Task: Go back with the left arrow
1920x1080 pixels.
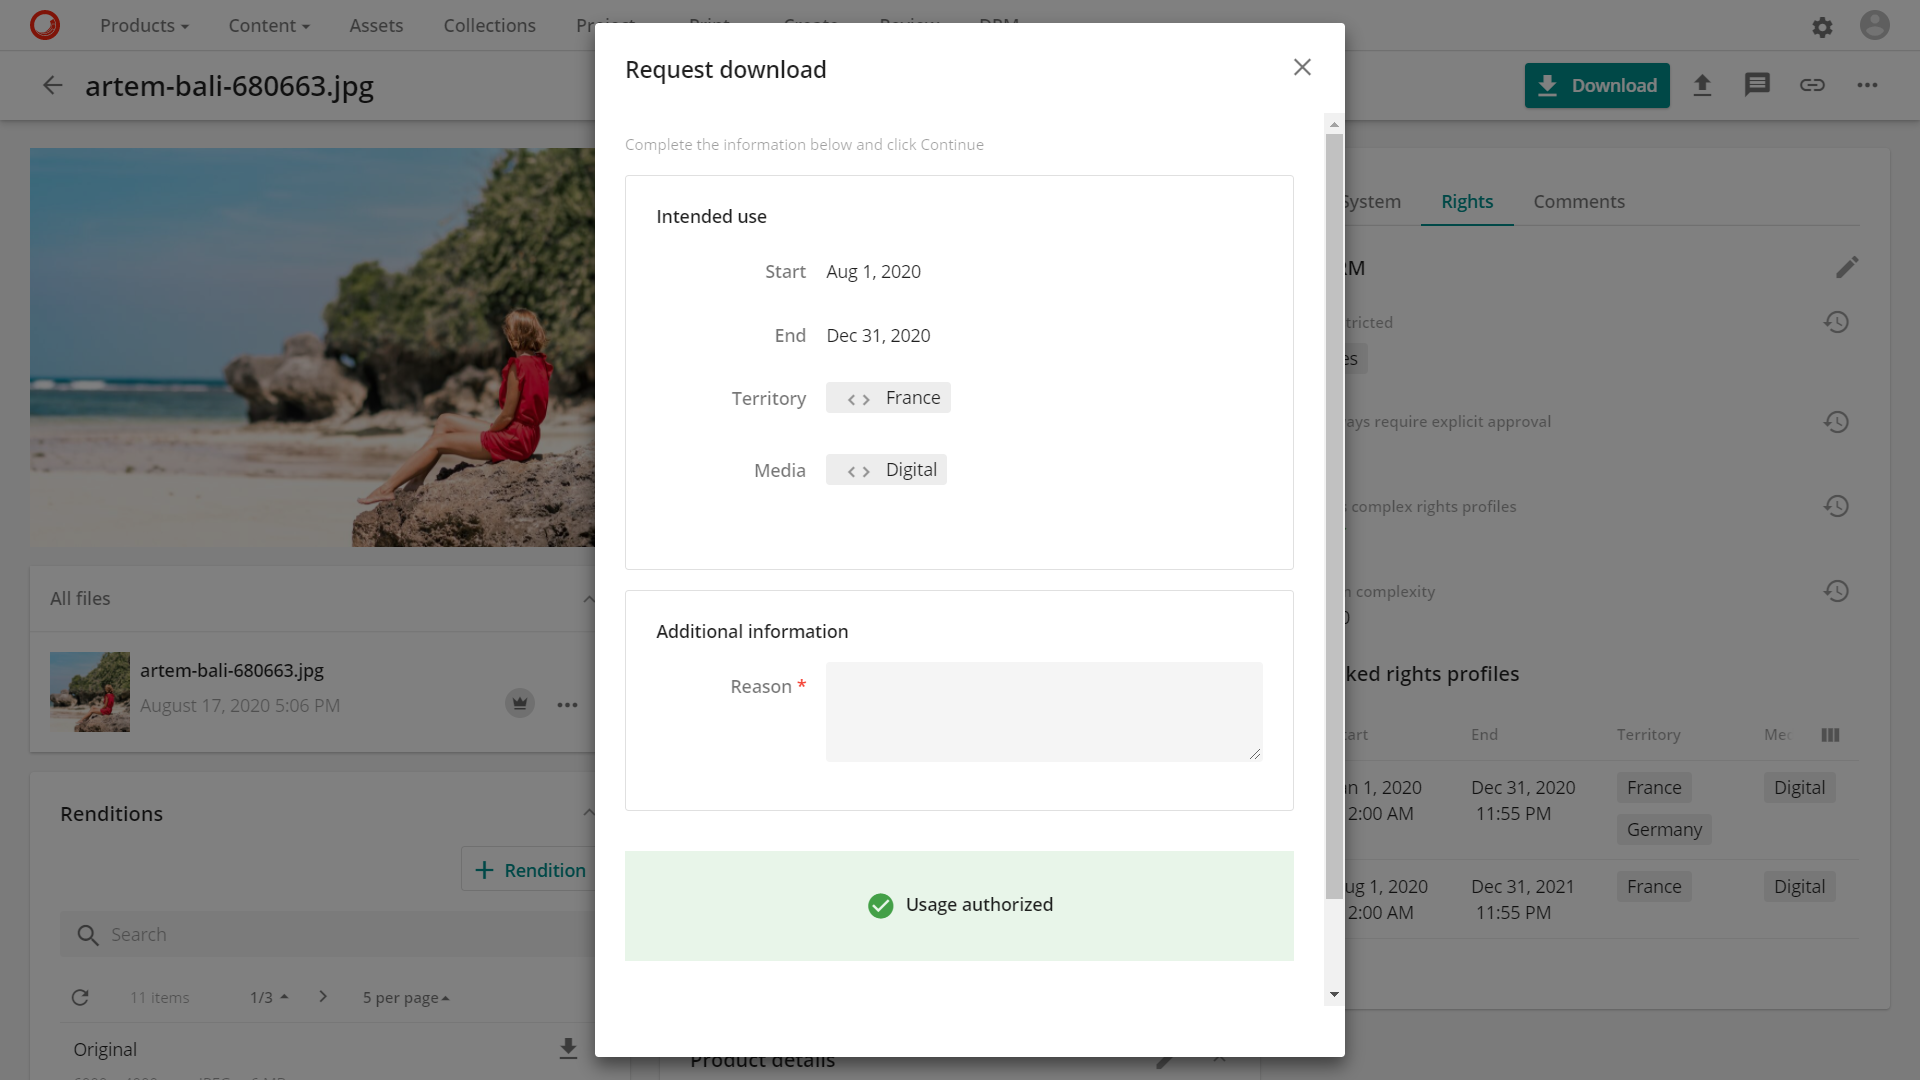Action: tap(52, 86)
